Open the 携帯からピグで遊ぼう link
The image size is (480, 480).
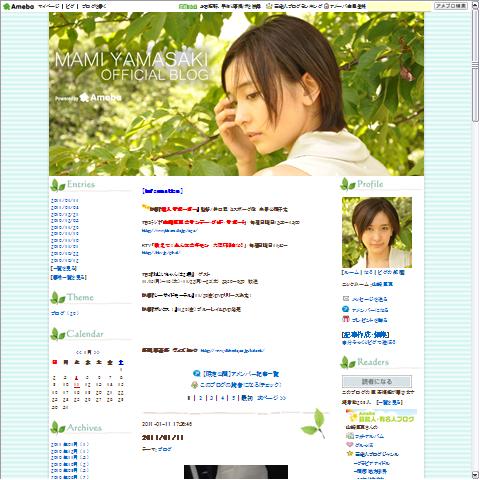[x=368, y=342]
